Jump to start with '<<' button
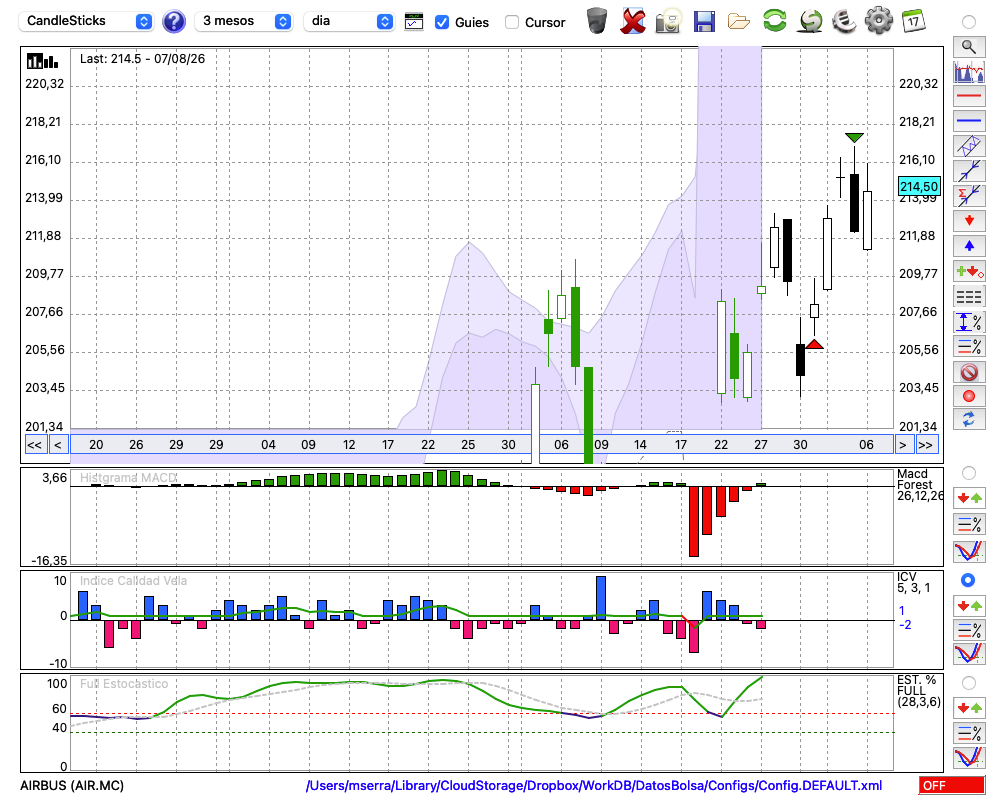 (35, 445)
